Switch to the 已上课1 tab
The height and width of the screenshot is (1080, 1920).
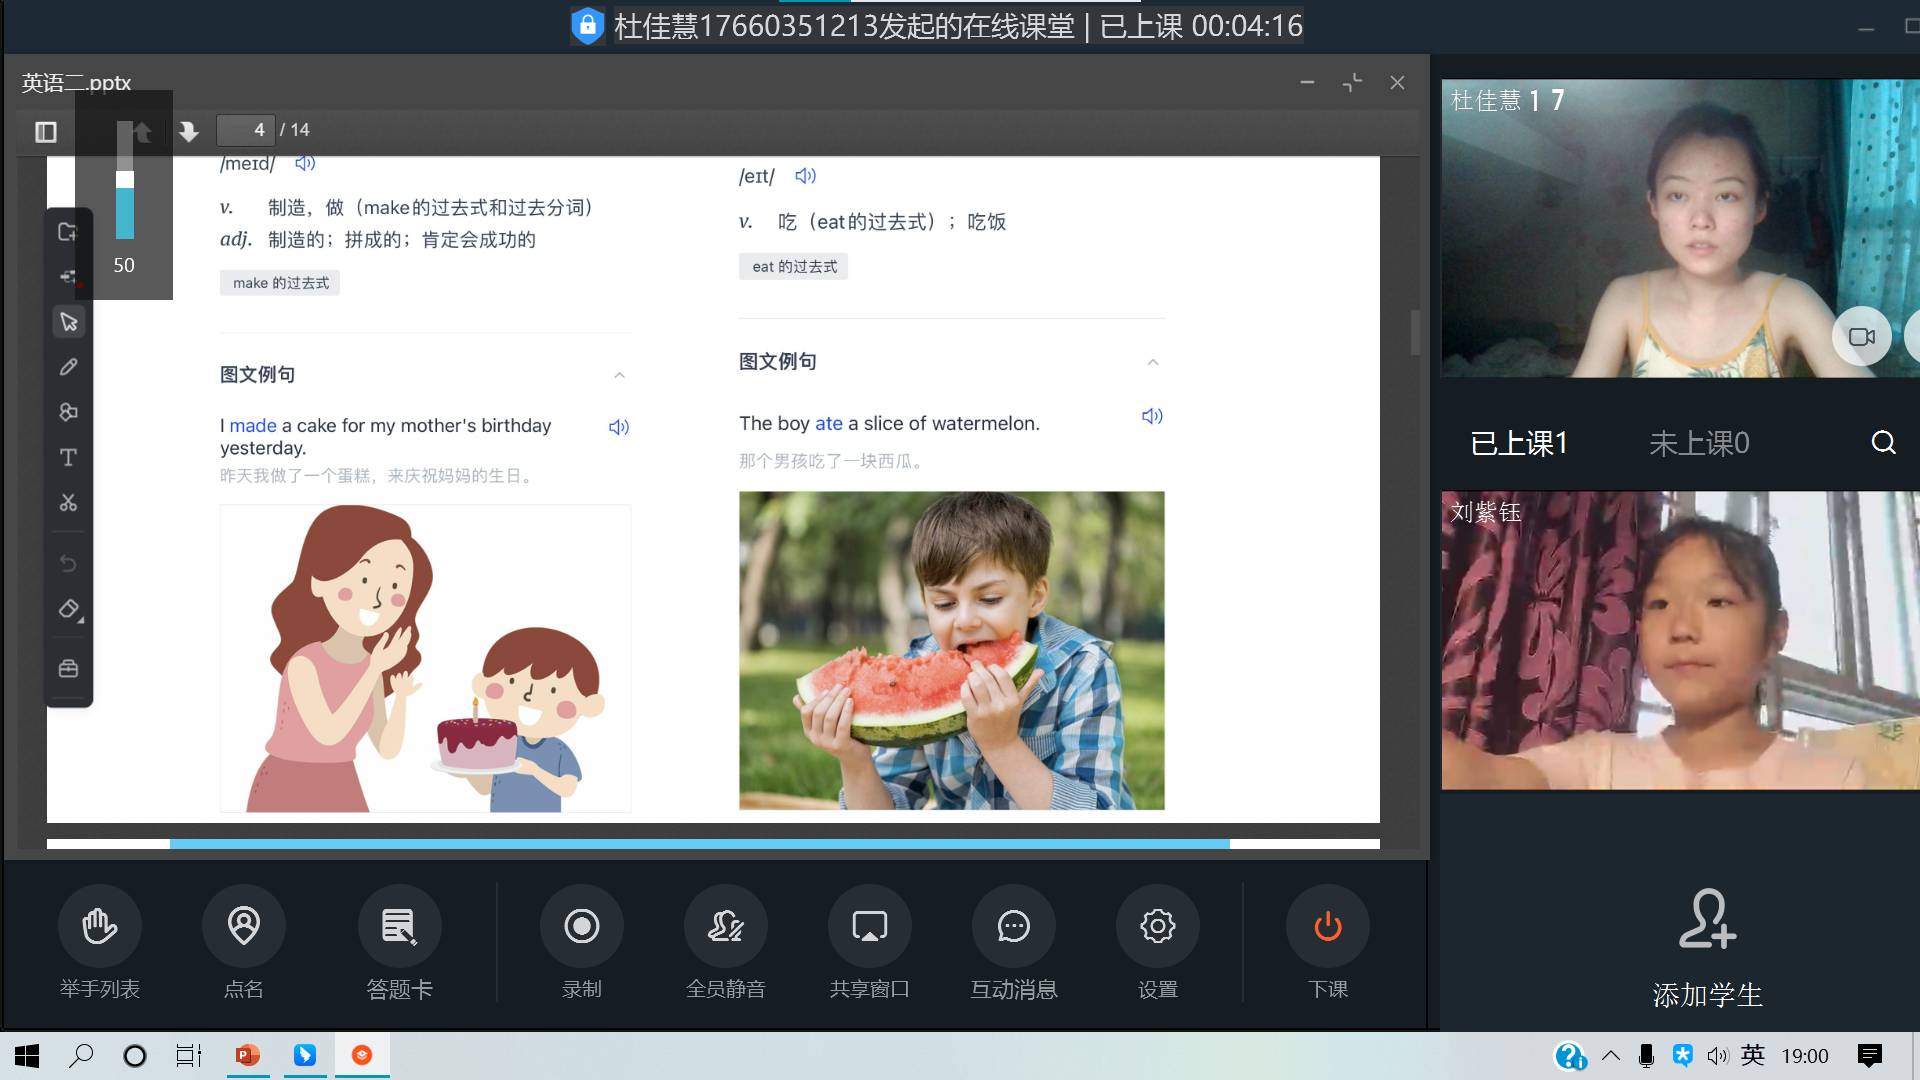pyautogui.click(x=1519, y=443)
